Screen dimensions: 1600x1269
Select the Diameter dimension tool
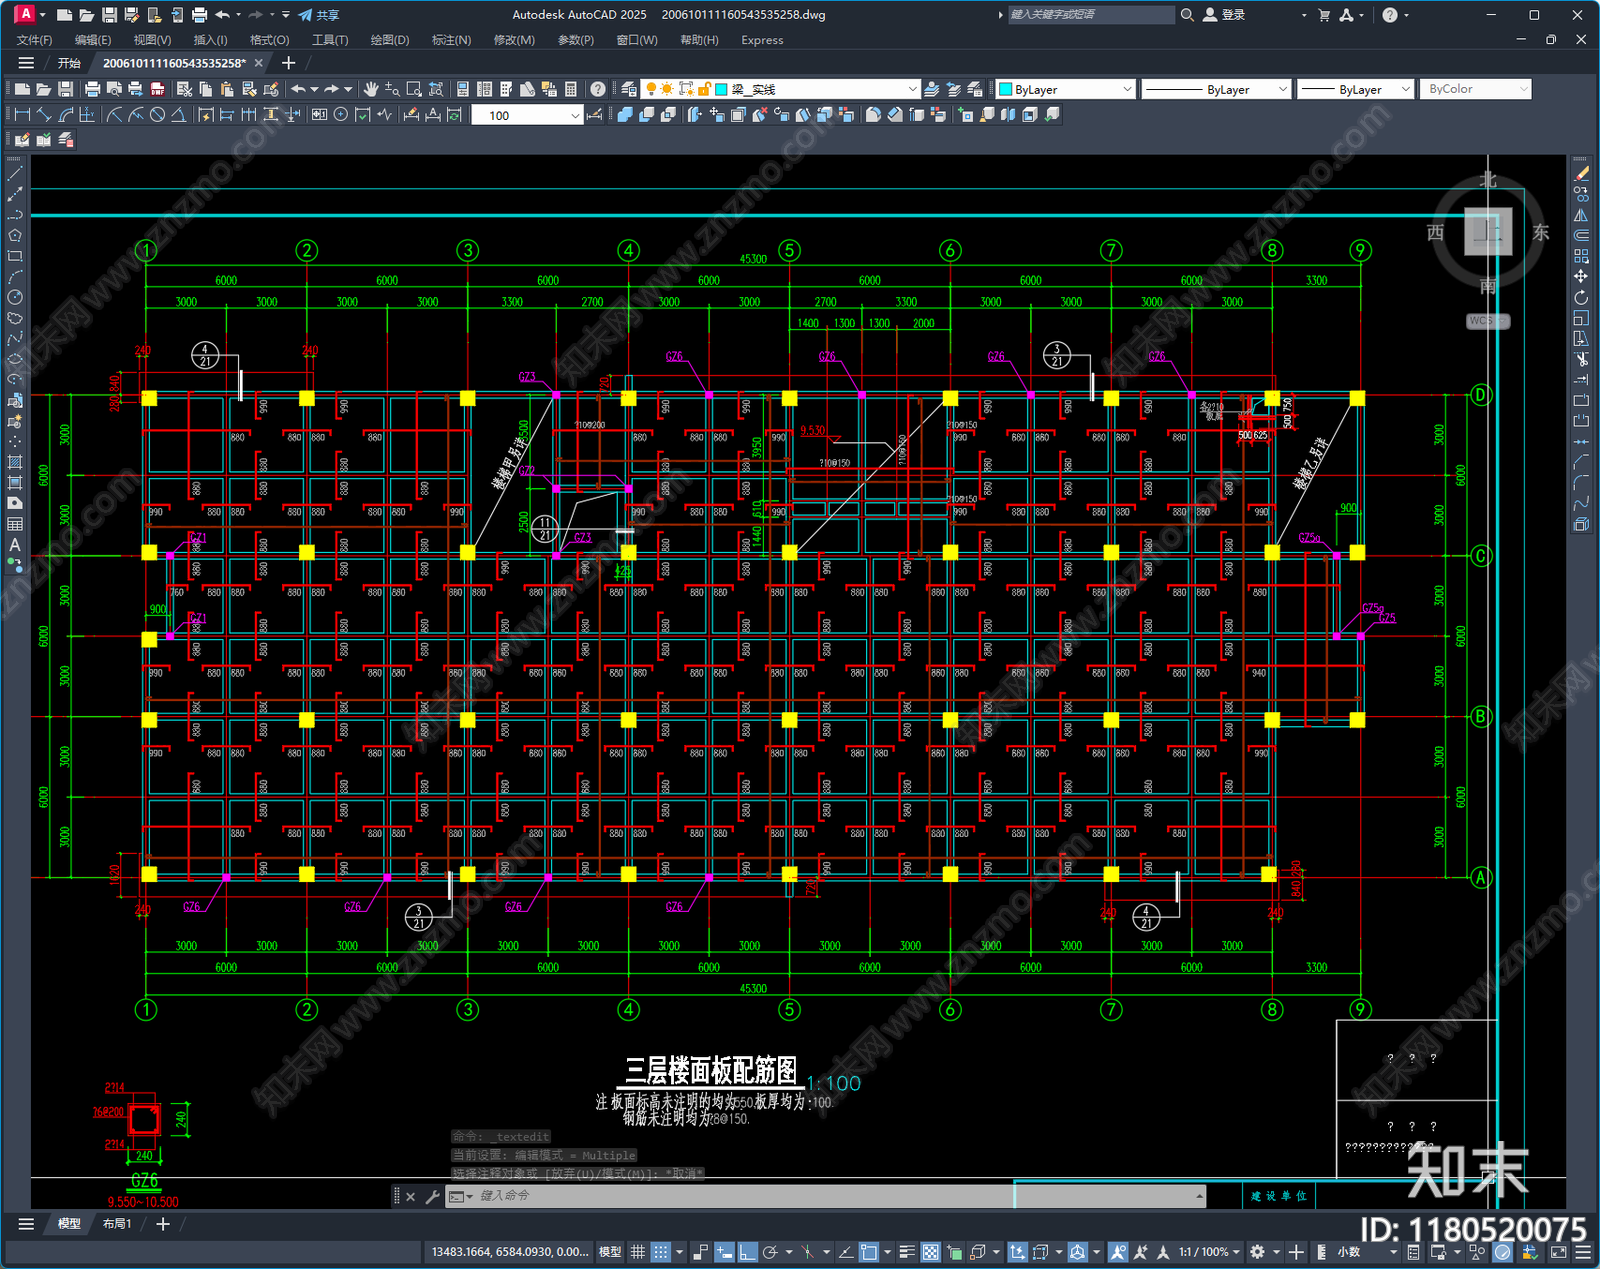[x=157, y=115]
